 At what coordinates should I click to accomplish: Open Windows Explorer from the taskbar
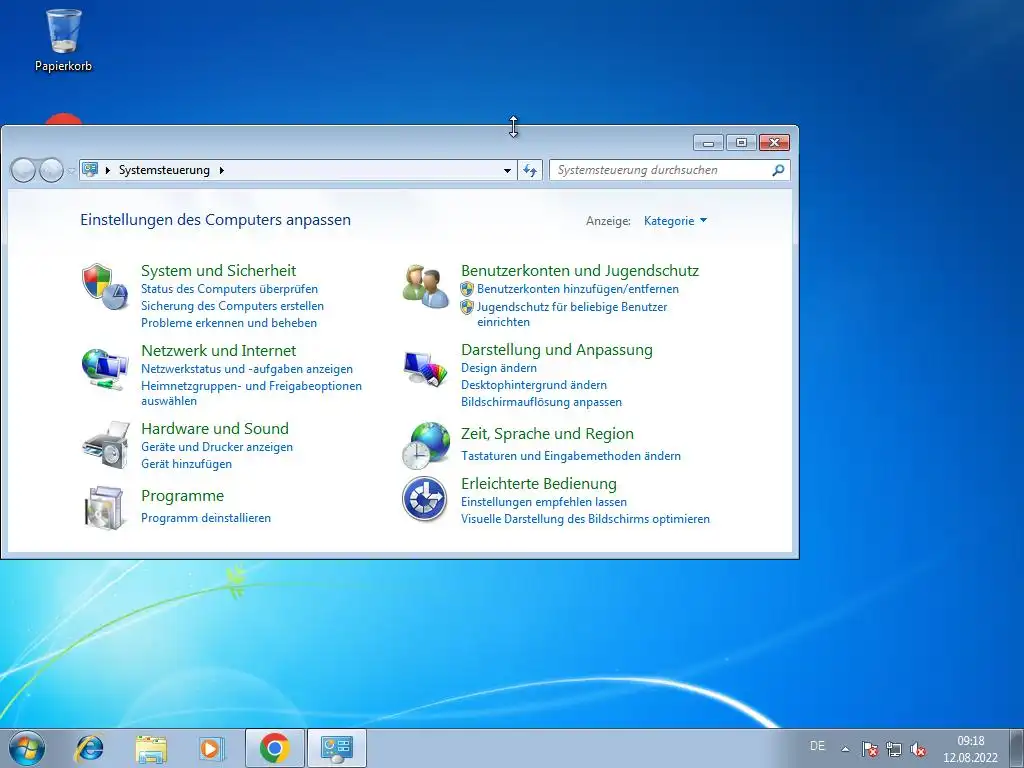pyautogui.click(x=151, y=748)
